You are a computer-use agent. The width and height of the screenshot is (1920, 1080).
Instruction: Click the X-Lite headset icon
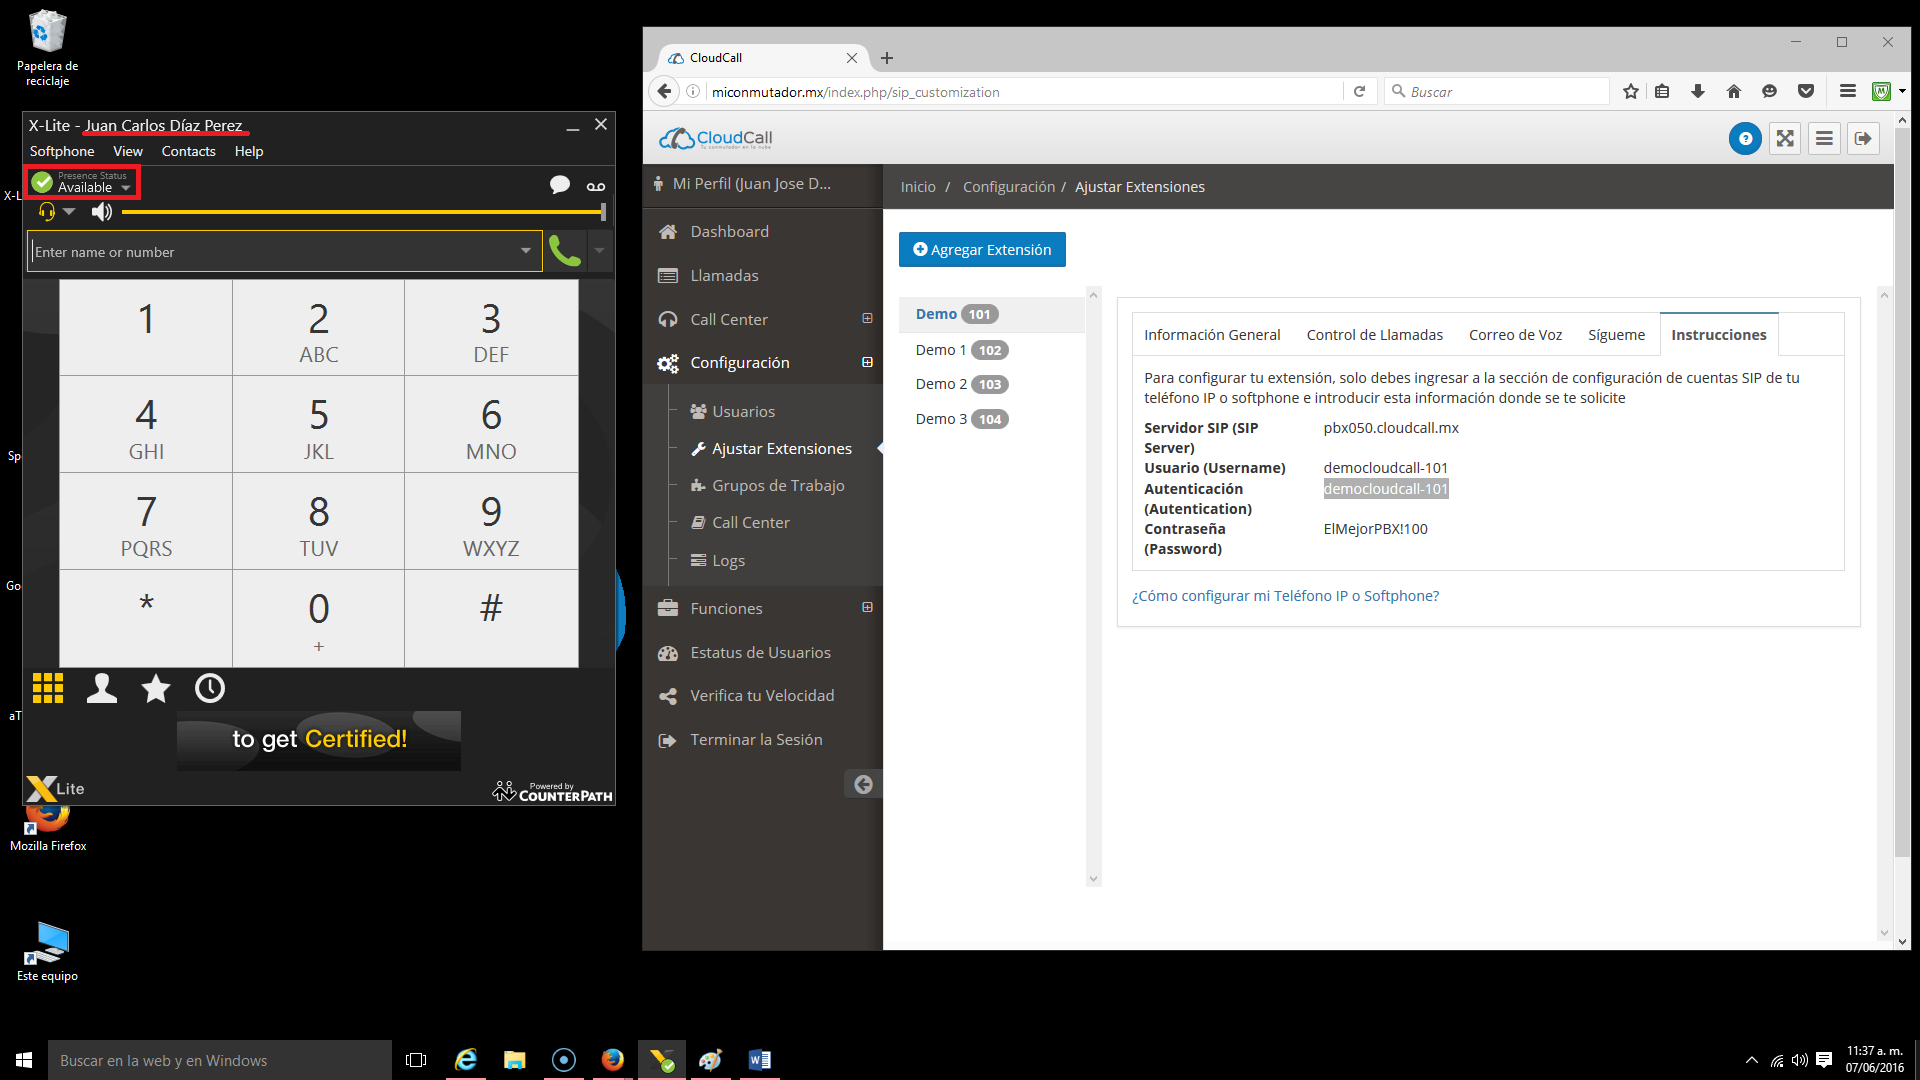(x=46, y=212)
